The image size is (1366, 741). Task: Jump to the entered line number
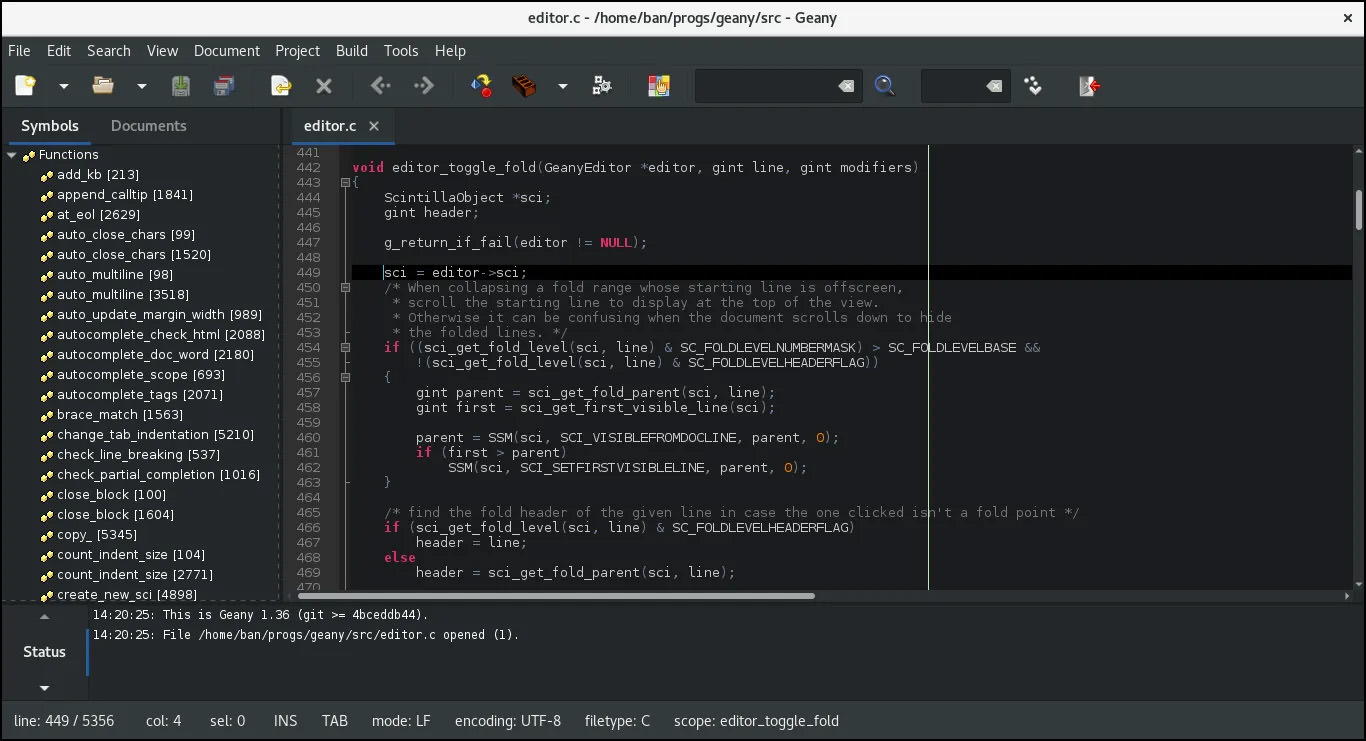(x=1032, y=86)
